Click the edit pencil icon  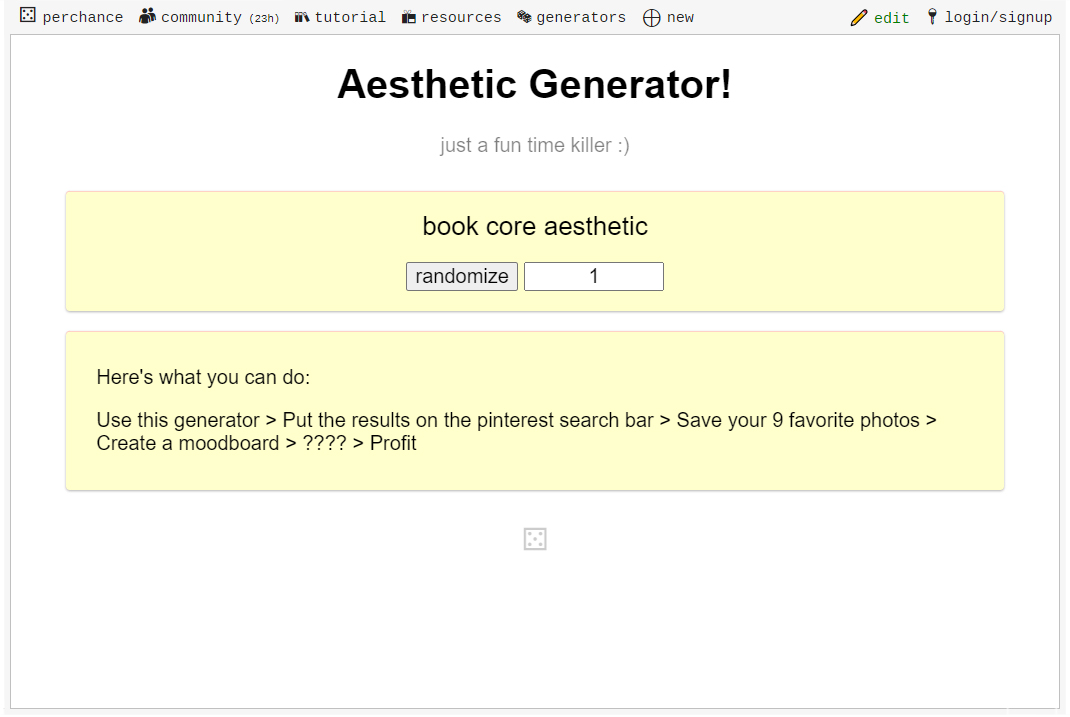click(859, 18)
